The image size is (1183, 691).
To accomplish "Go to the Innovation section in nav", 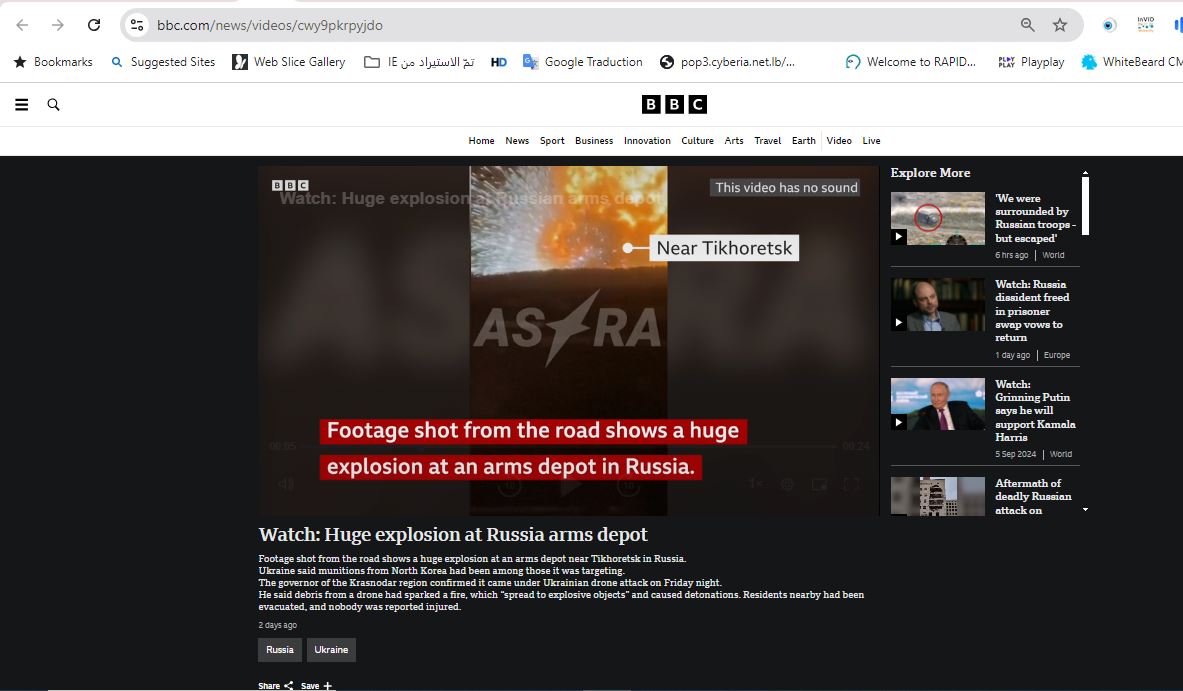I will [647, 141].
